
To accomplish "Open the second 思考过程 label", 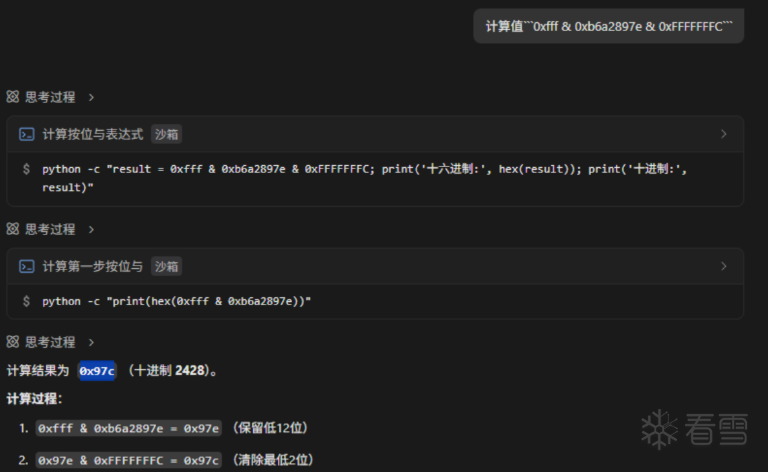I will pos(50,229).
